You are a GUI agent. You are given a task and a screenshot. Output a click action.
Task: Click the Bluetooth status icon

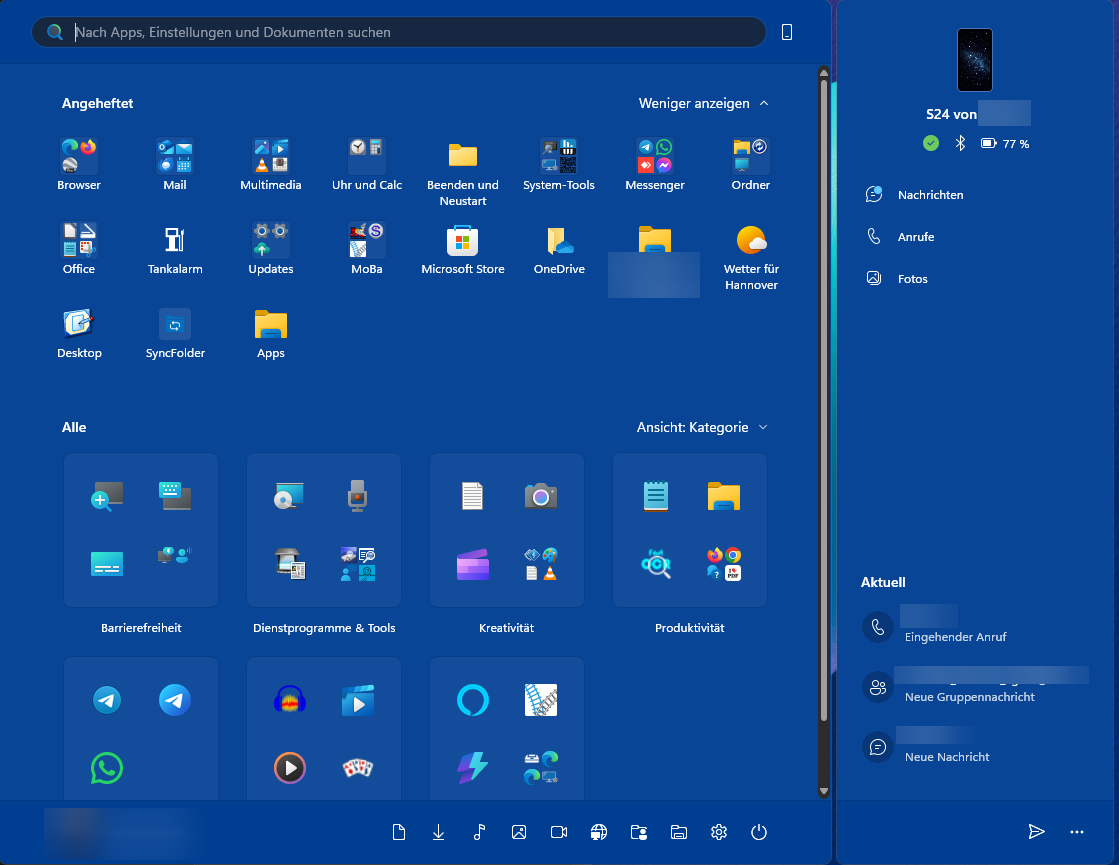[961, 143]
